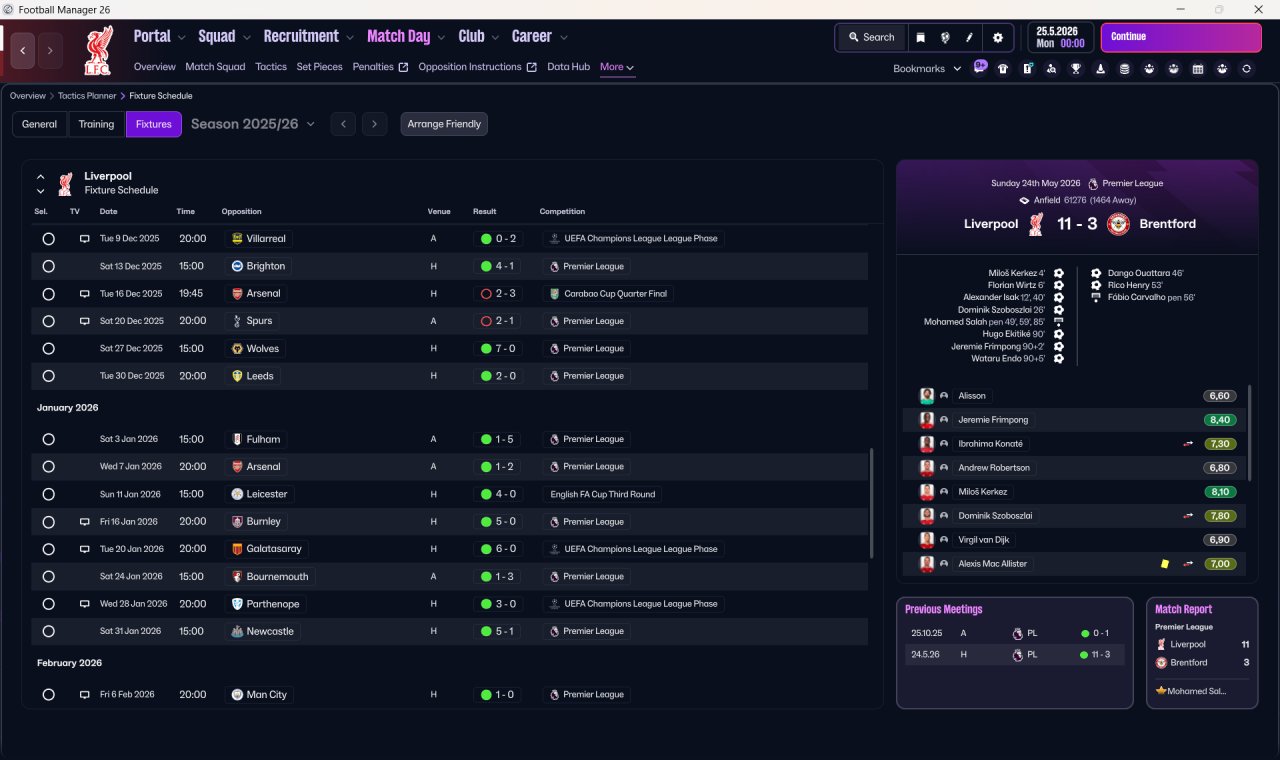The height and width of the screenshot is (760, 1280).
Task: Open the Search button
Action: (x=871, y=37)
